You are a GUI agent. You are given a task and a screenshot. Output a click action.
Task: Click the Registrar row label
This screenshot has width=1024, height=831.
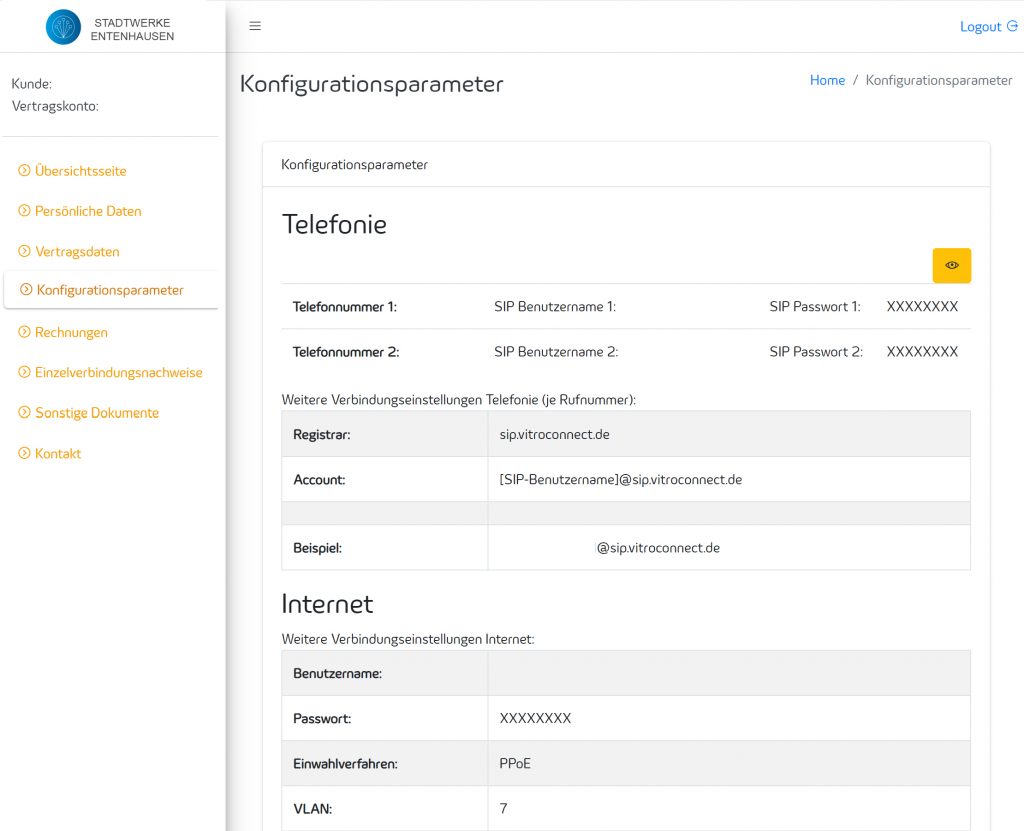[x=322, y=434]
